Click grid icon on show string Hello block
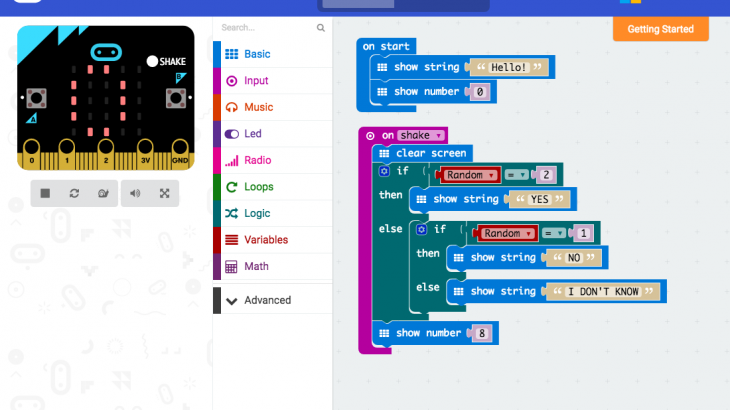 tap(382, 67)
